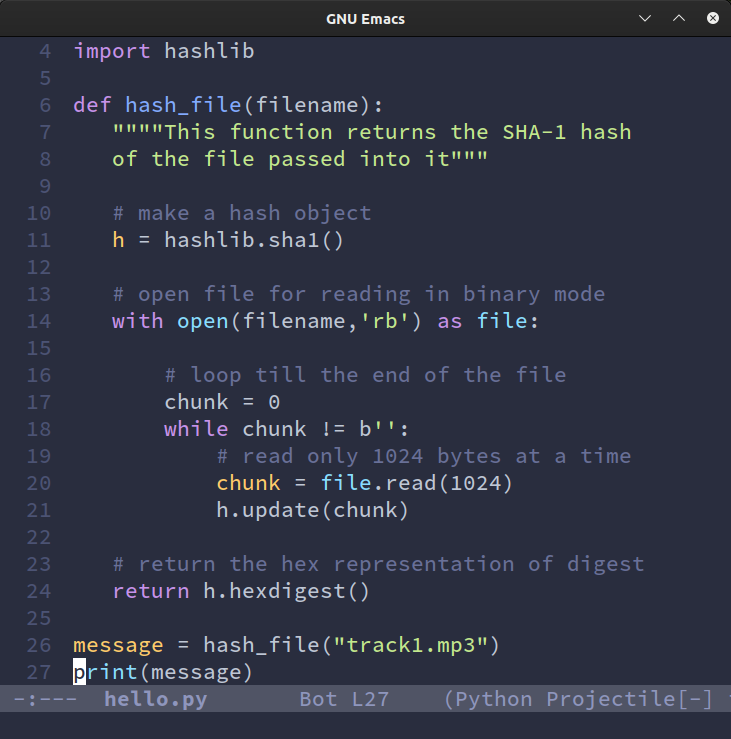Viewport: 731px width, 739px height.
Task: Place cursor on 'import' keyword on line 4
Action: (112, 51)
